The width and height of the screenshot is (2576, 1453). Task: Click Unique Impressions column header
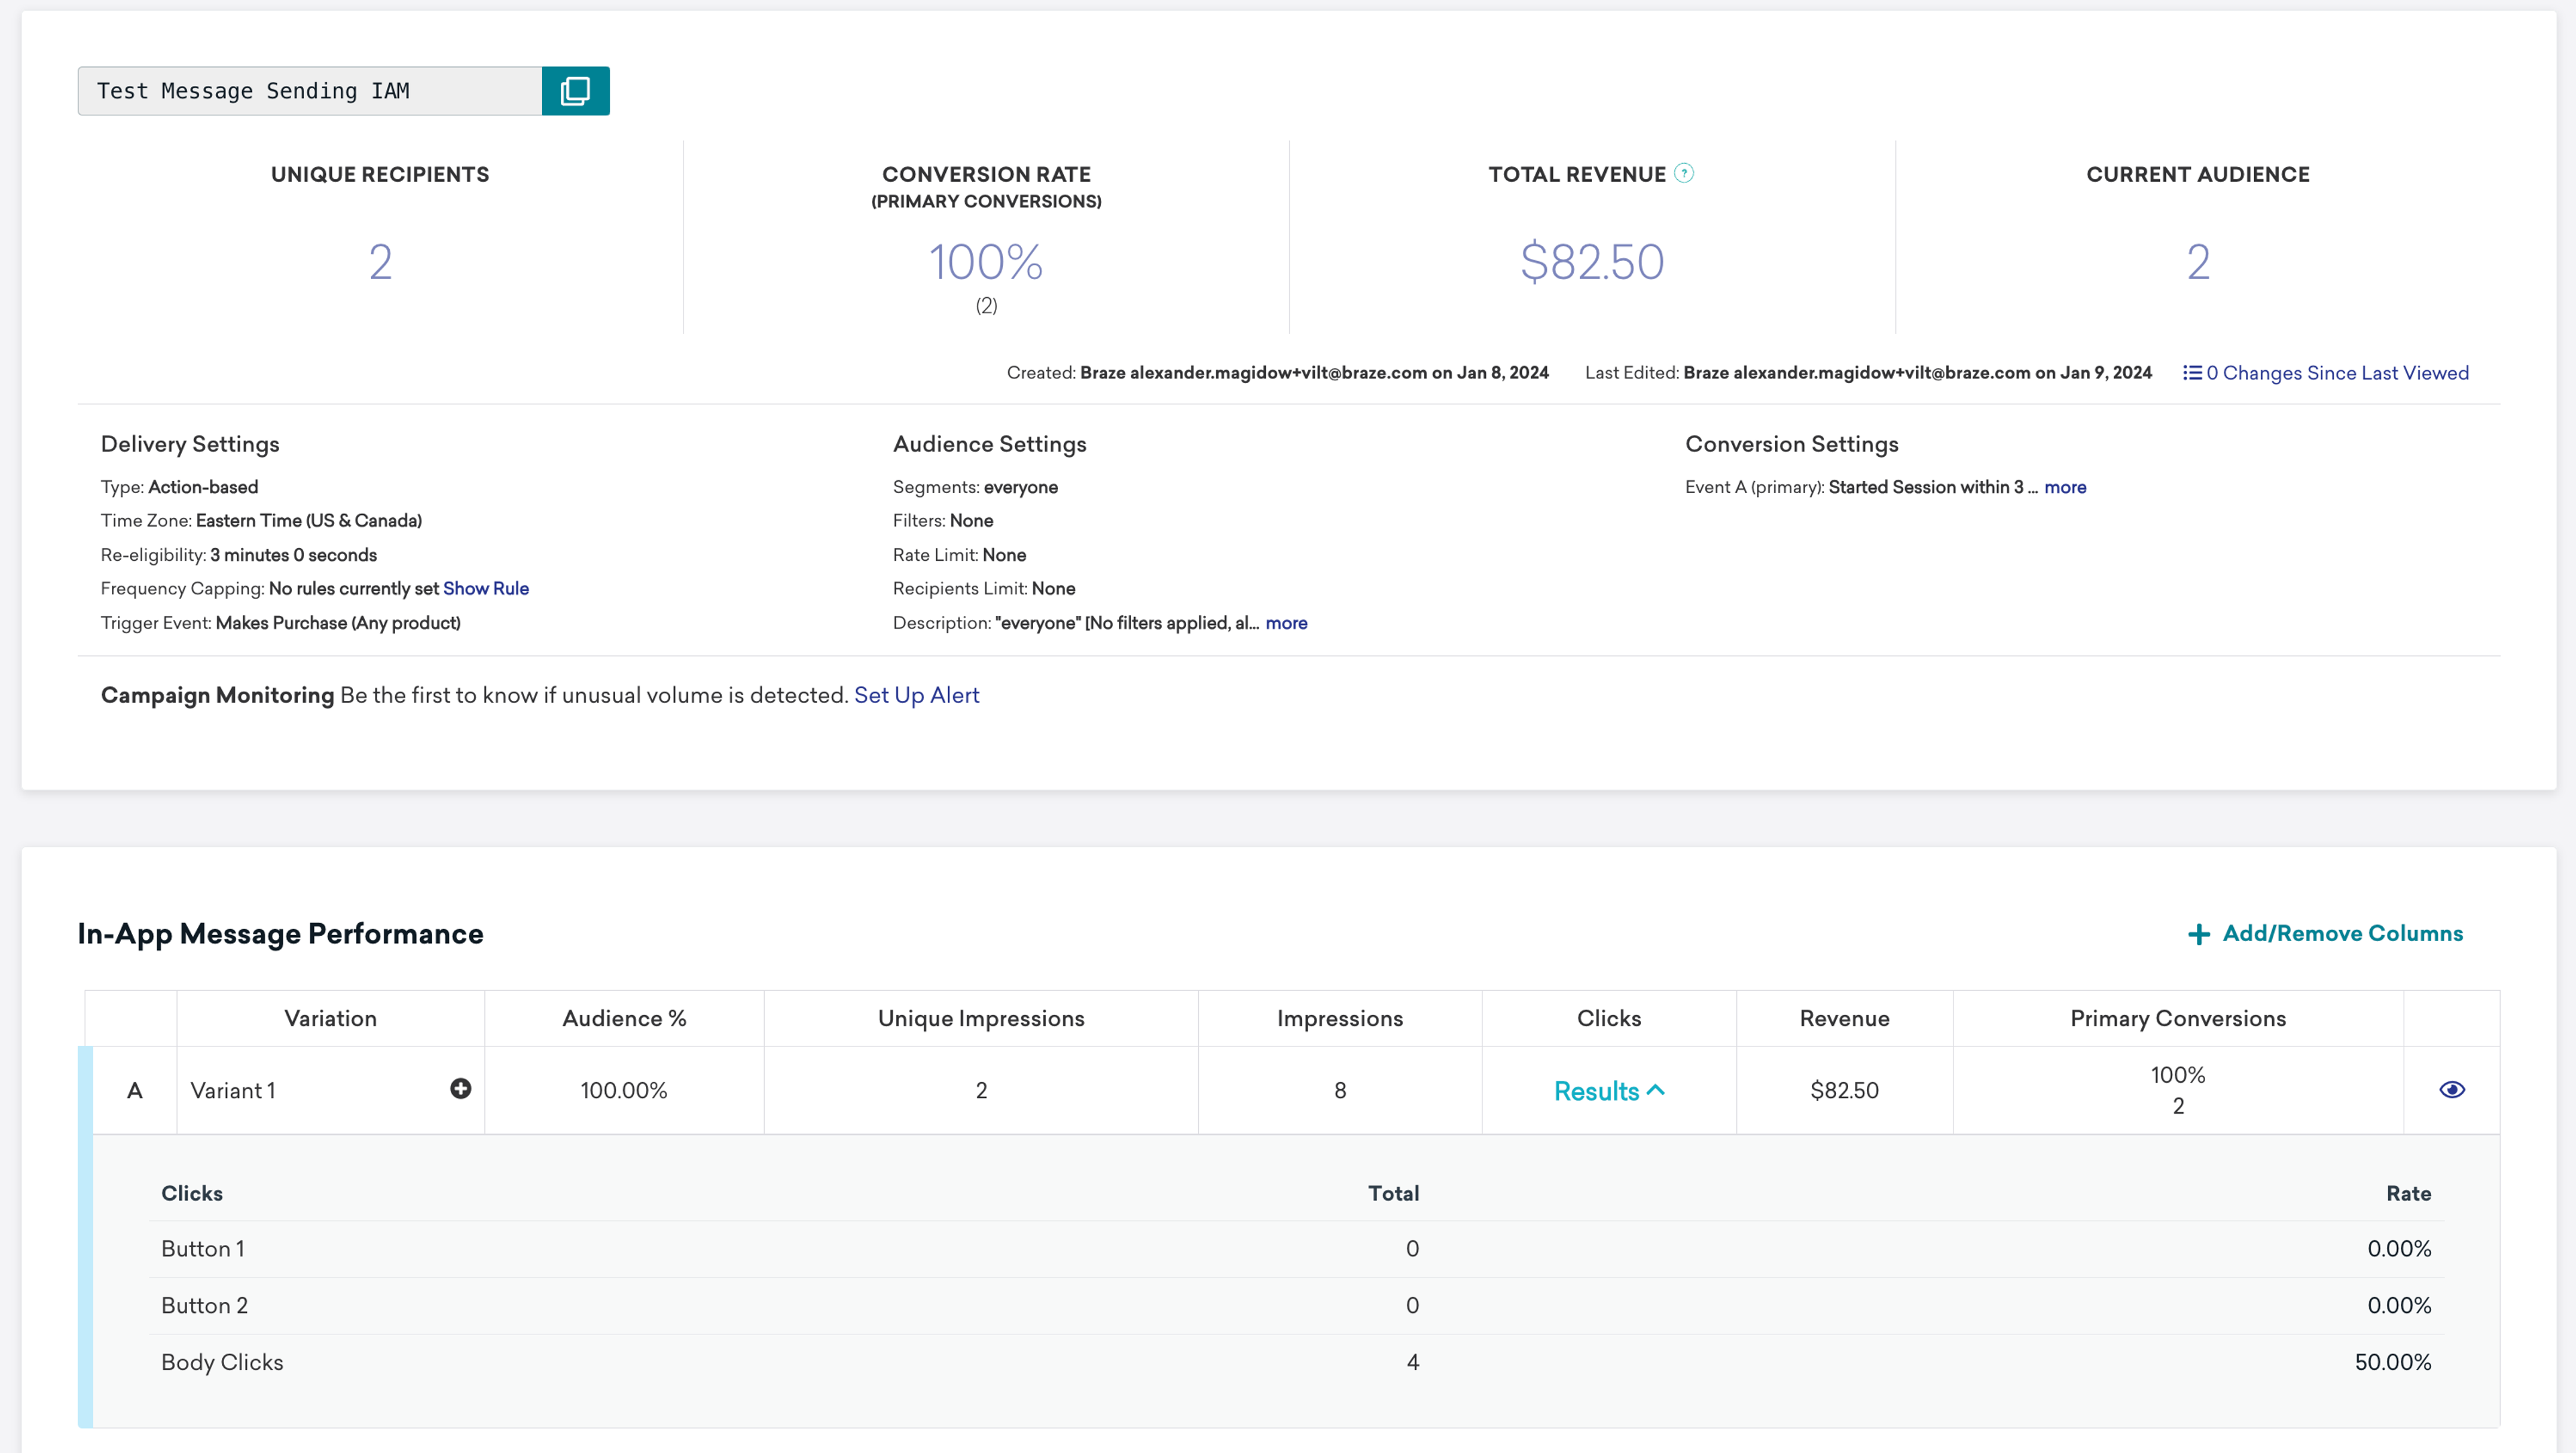pos(980,1018)
